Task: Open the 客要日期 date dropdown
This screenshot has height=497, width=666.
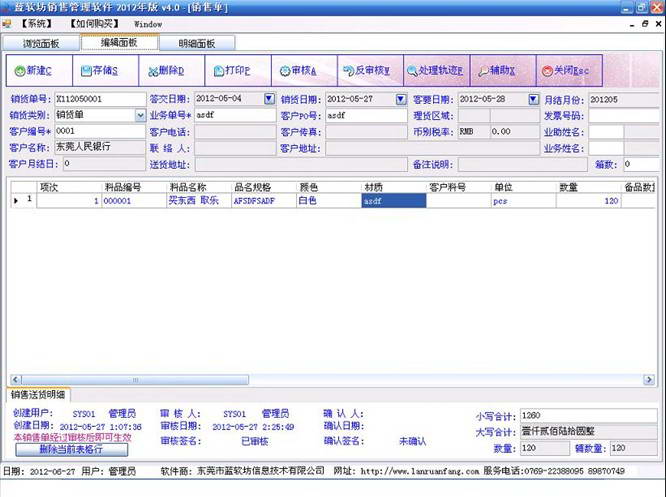Action: click(533, 99)
